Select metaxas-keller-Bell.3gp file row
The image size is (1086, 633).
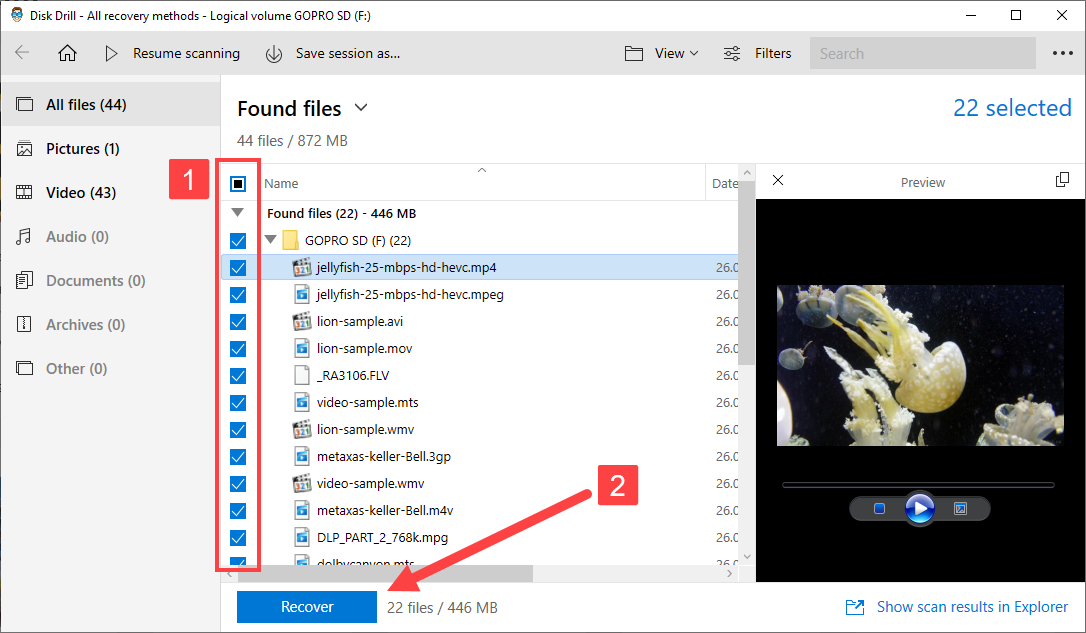pyautogui.click(x=479, y=456)
